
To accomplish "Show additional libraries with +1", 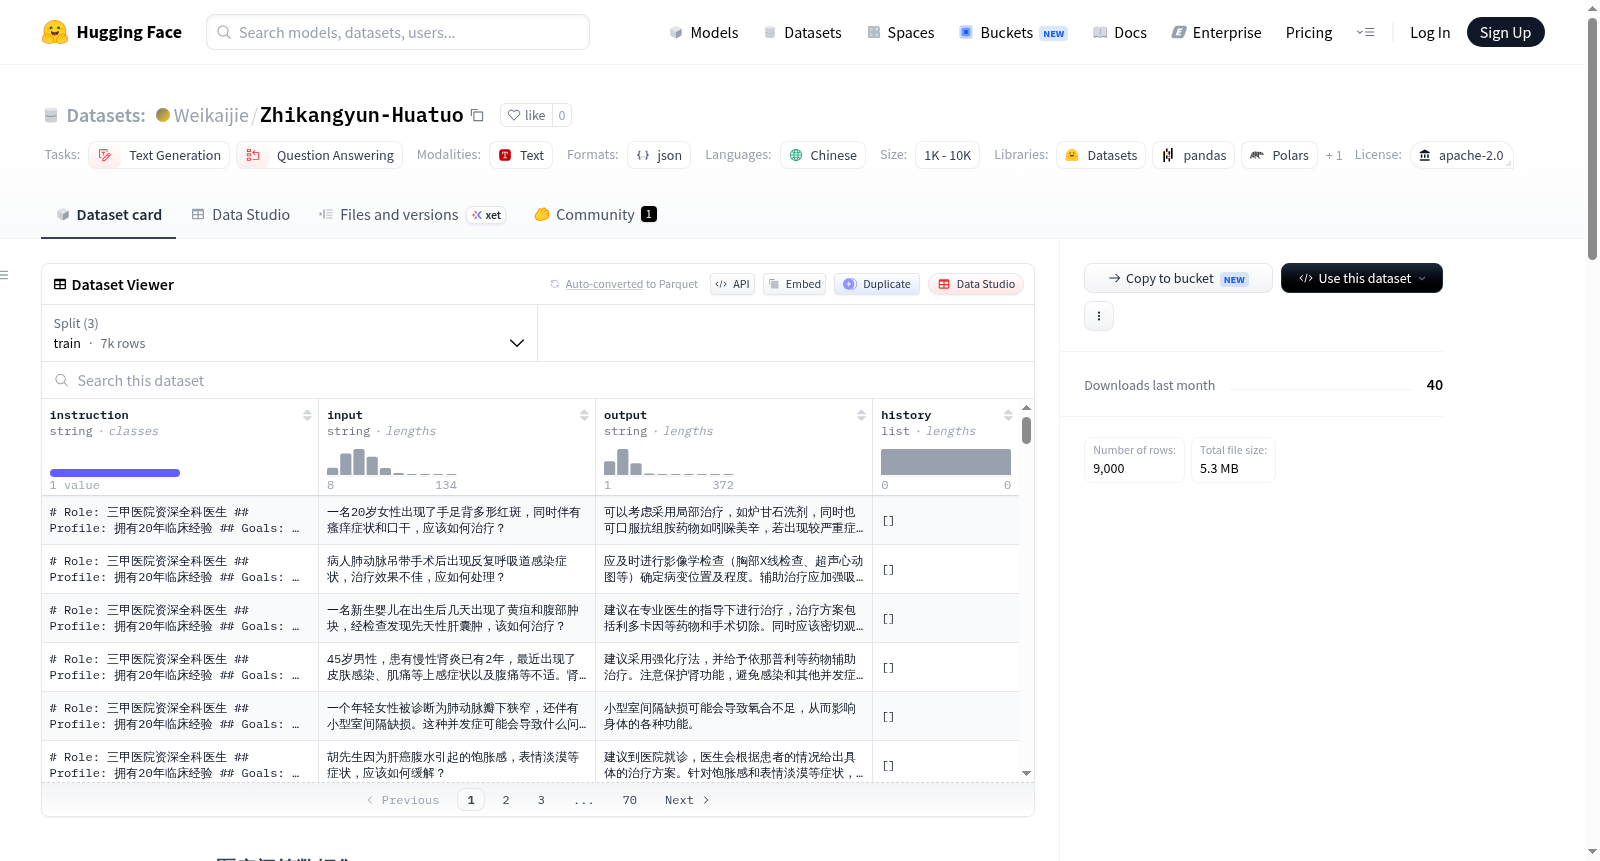I will (x=1334, y=155).
